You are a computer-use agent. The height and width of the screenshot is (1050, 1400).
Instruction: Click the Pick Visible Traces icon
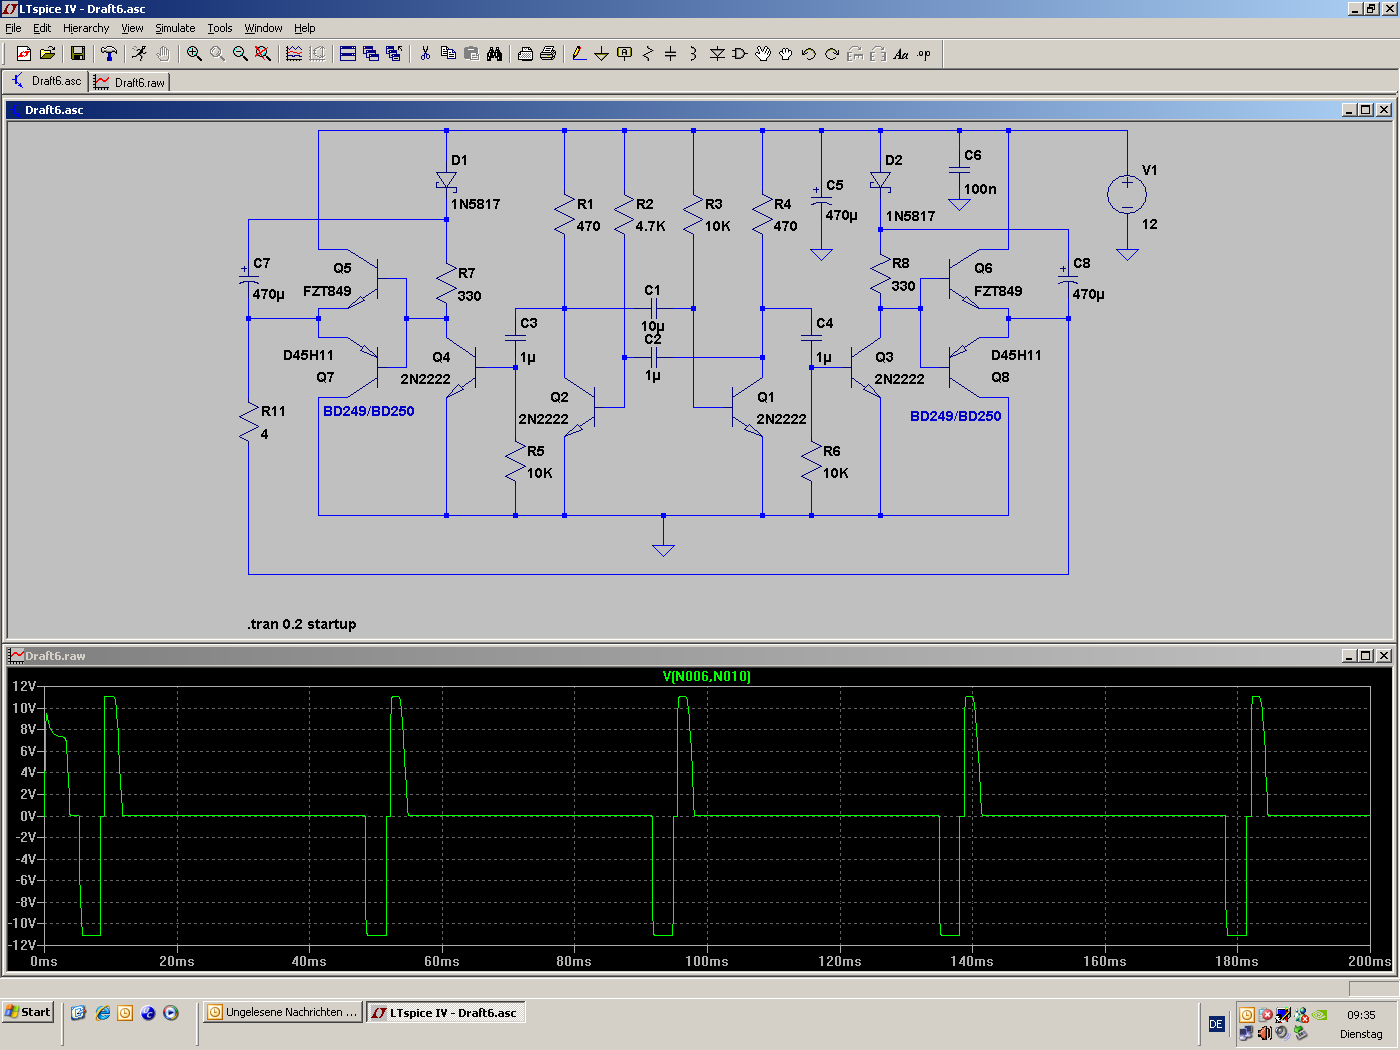(x=294, y=54)
